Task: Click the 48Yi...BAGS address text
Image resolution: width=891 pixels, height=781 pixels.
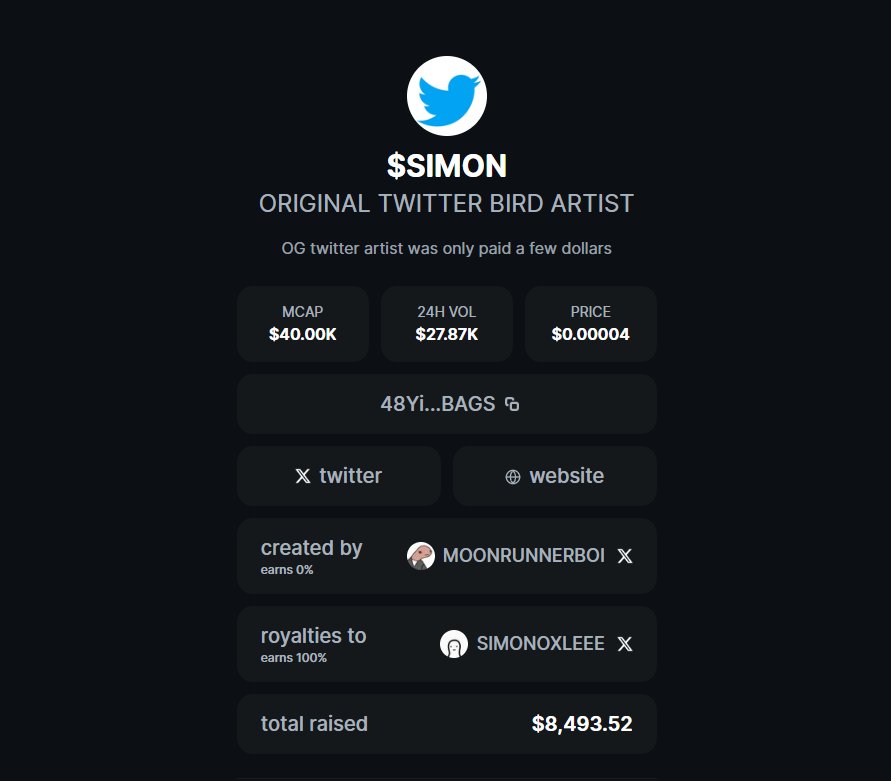Action: 437,404
